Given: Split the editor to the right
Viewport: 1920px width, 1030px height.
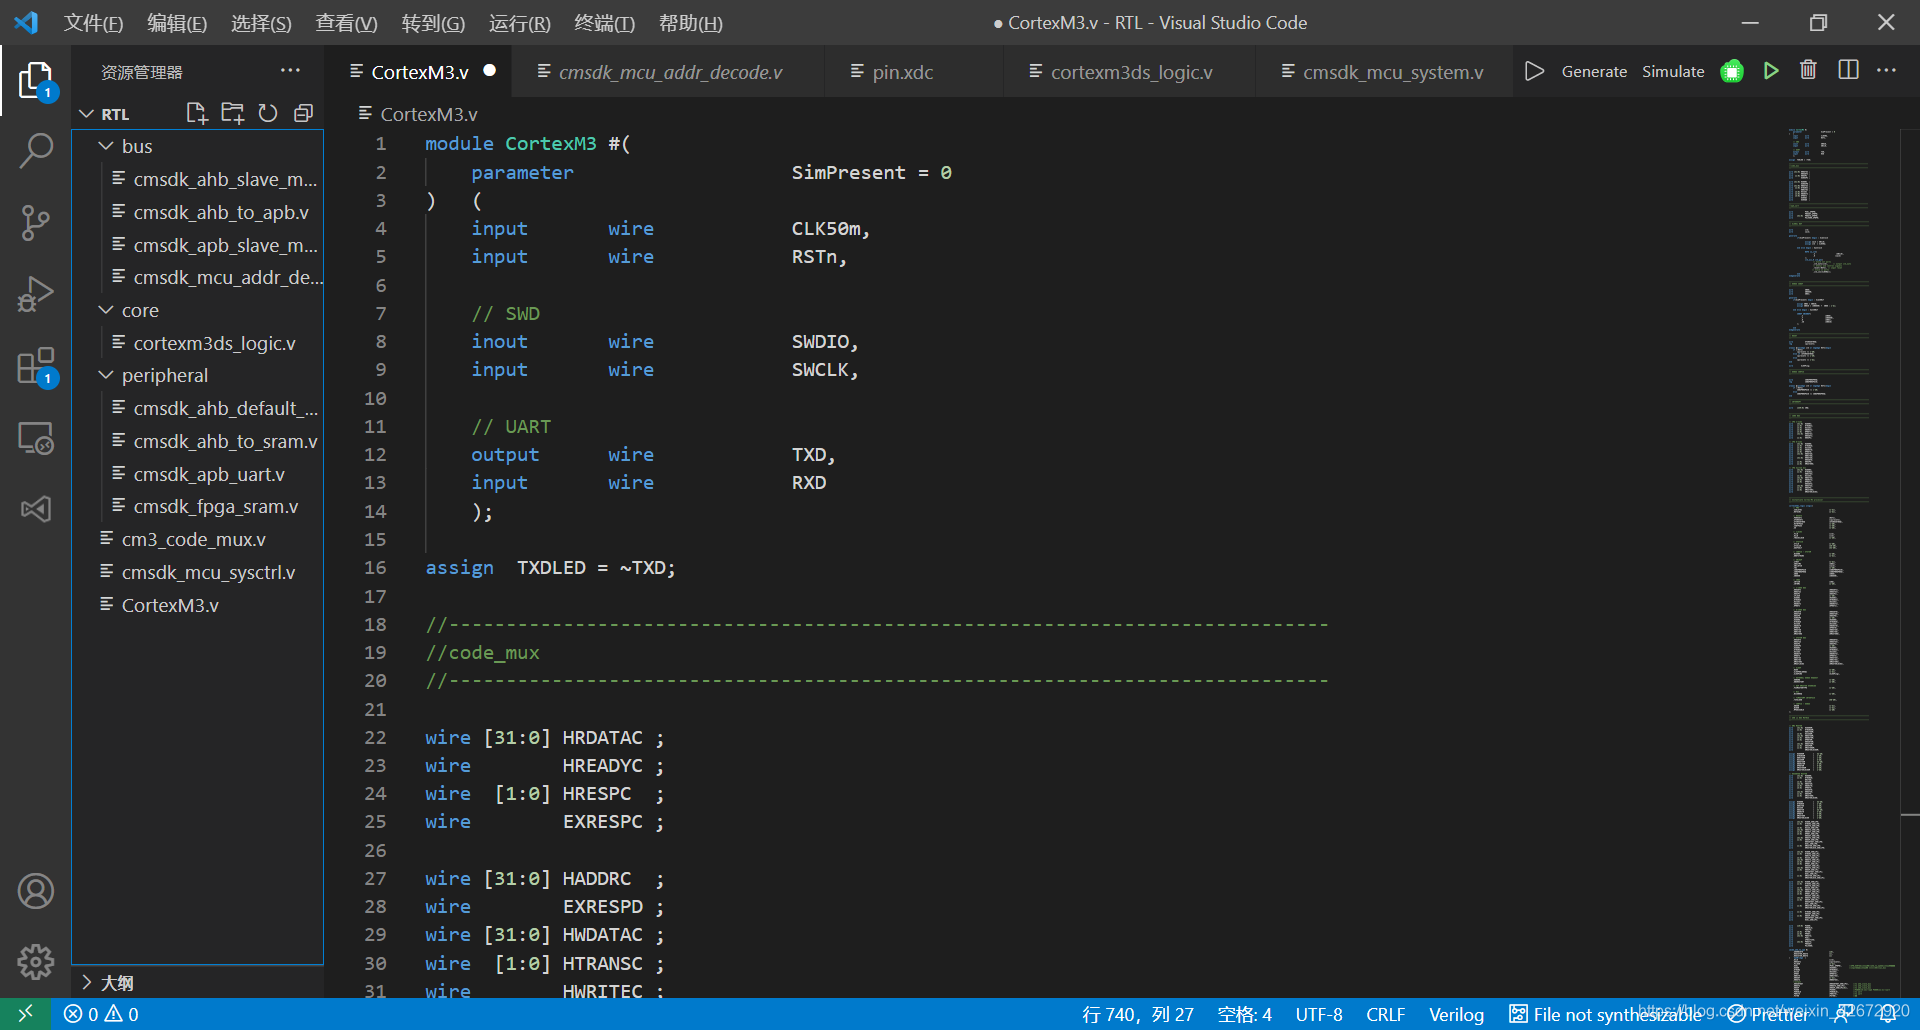Looking at the screenshot, I should [x=1848, y=70].
